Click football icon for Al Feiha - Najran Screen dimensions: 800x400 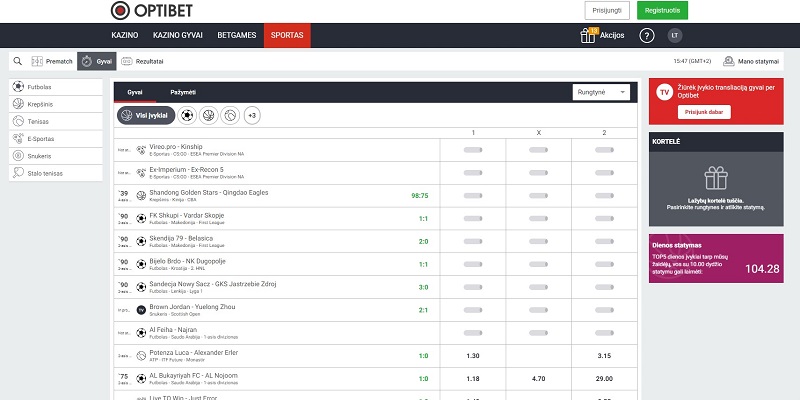pos(141,333)
